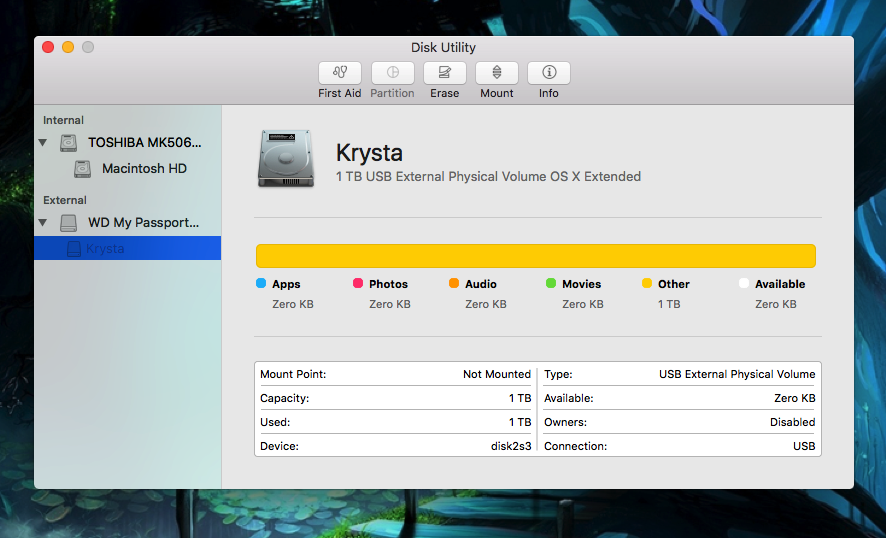Click the blue Apps legend dot
The height and width of the screenshot is (538, 886).
pyautogui.click(x=261, y=284)
